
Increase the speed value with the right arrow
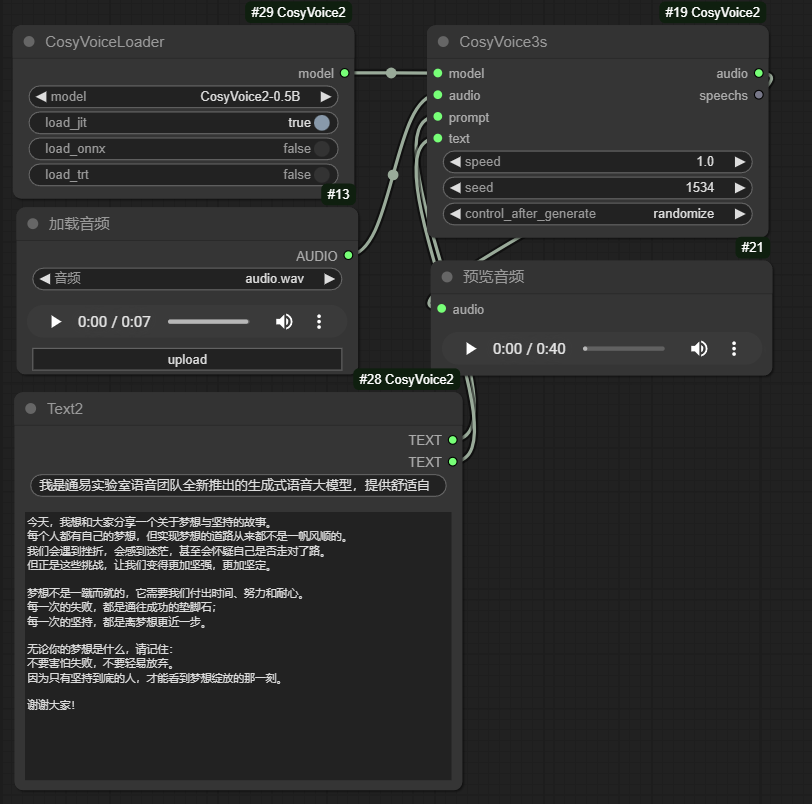coord(740,162)
